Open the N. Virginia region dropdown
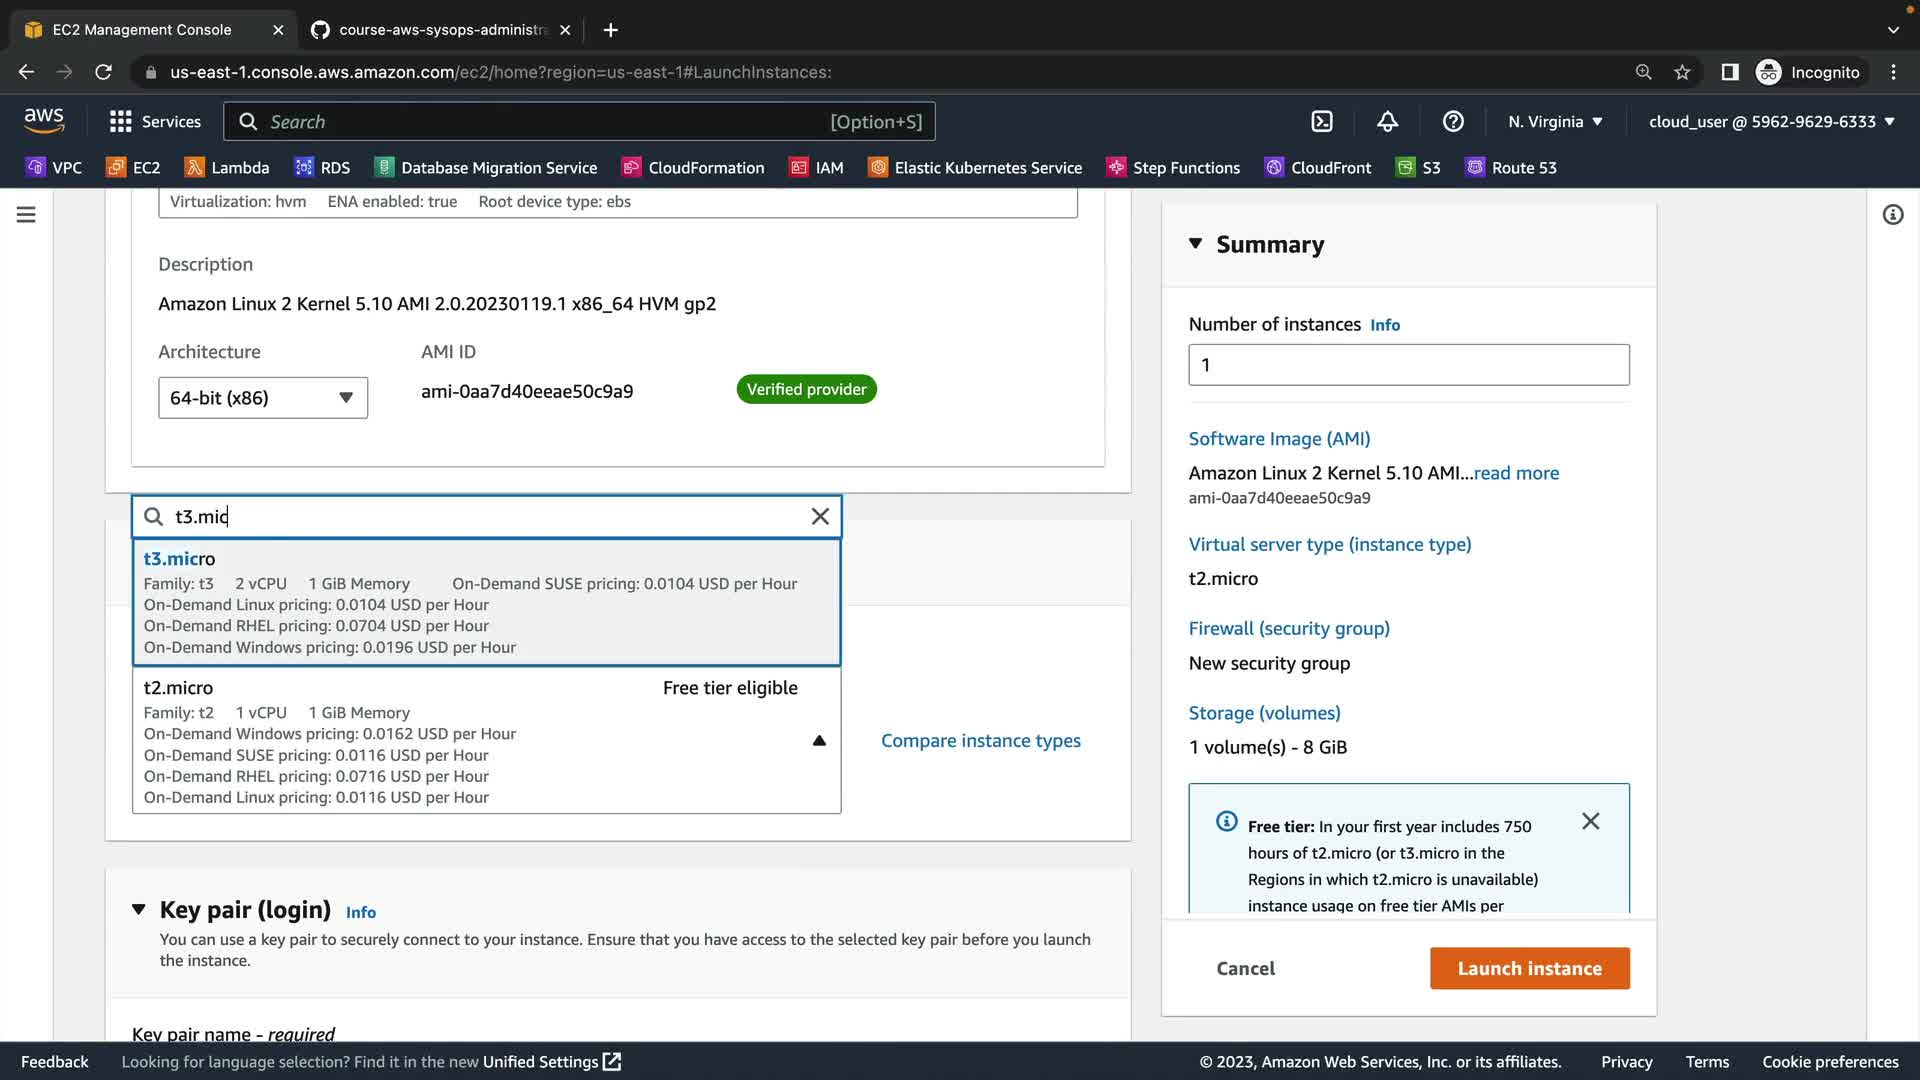 click(x=1555, y=122)
